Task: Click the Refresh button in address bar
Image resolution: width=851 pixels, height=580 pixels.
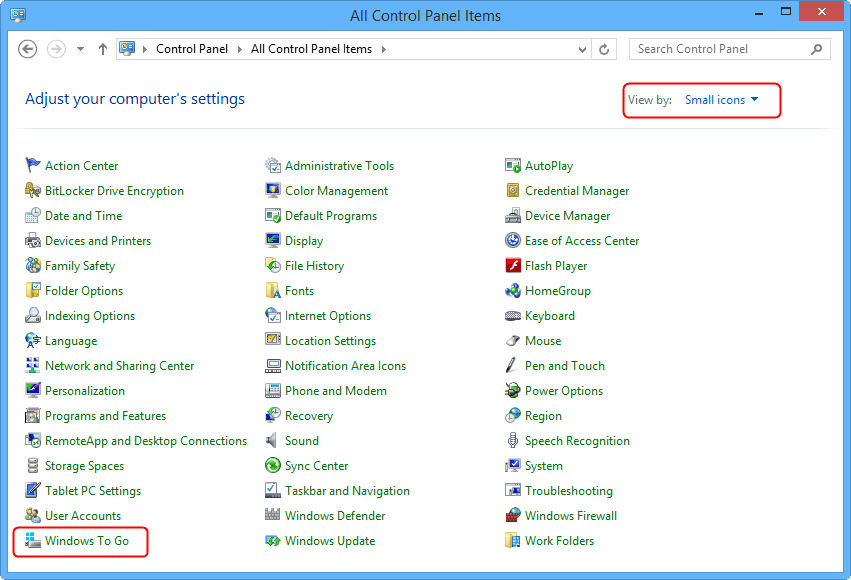Action: 604,49
